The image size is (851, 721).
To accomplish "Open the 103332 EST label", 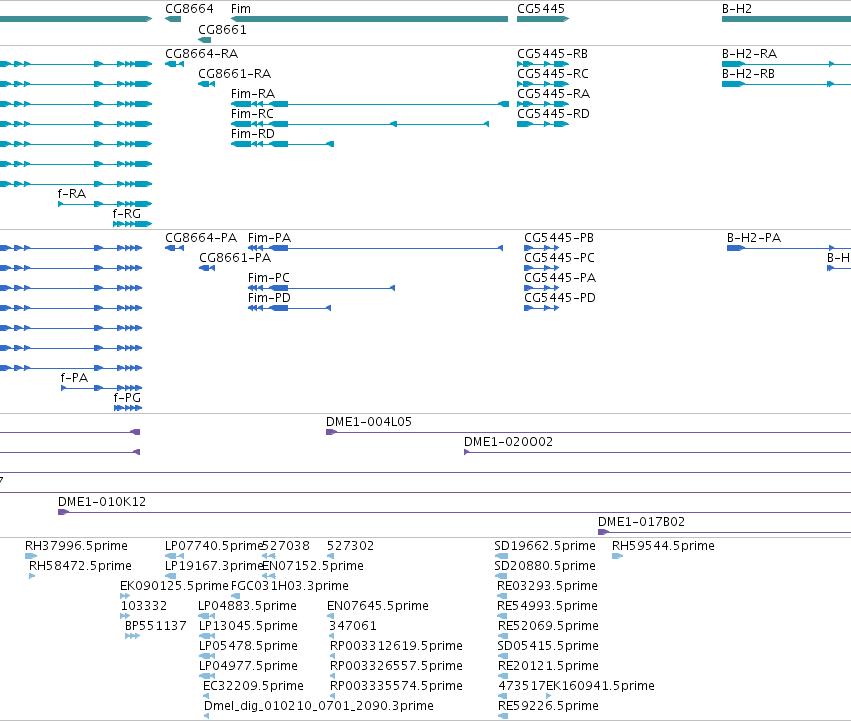I will click(x=144, y=606).
